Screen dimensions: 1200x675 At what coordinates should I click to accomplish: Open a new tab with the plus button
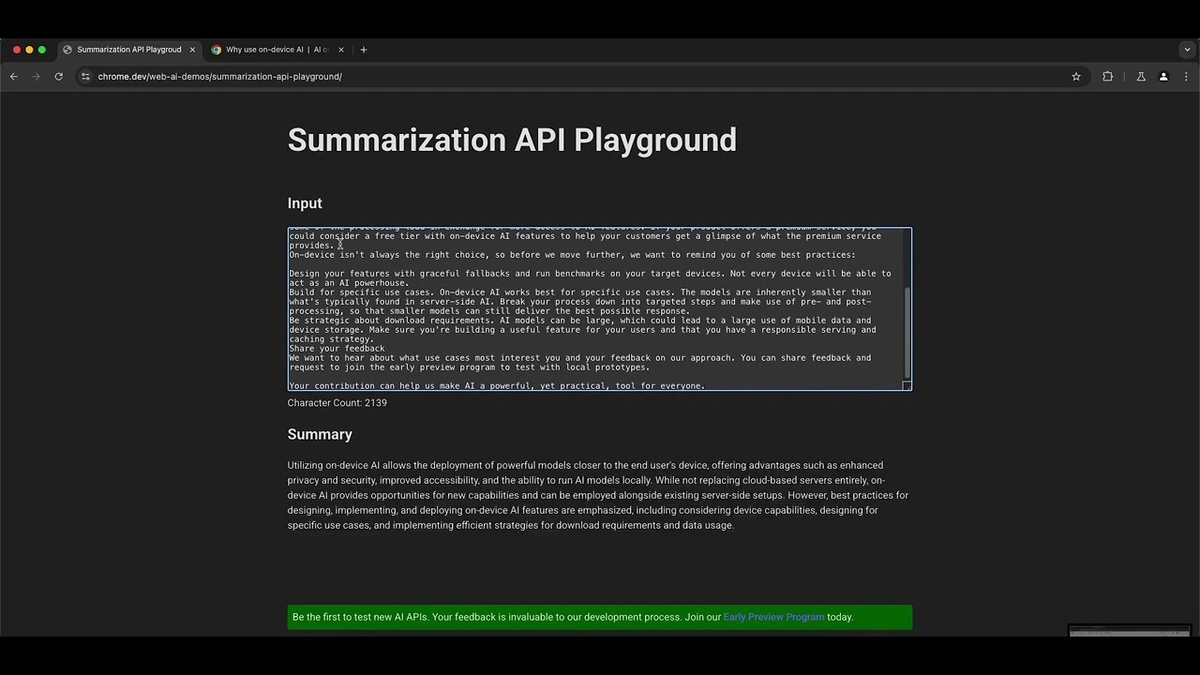coord(363,49)
